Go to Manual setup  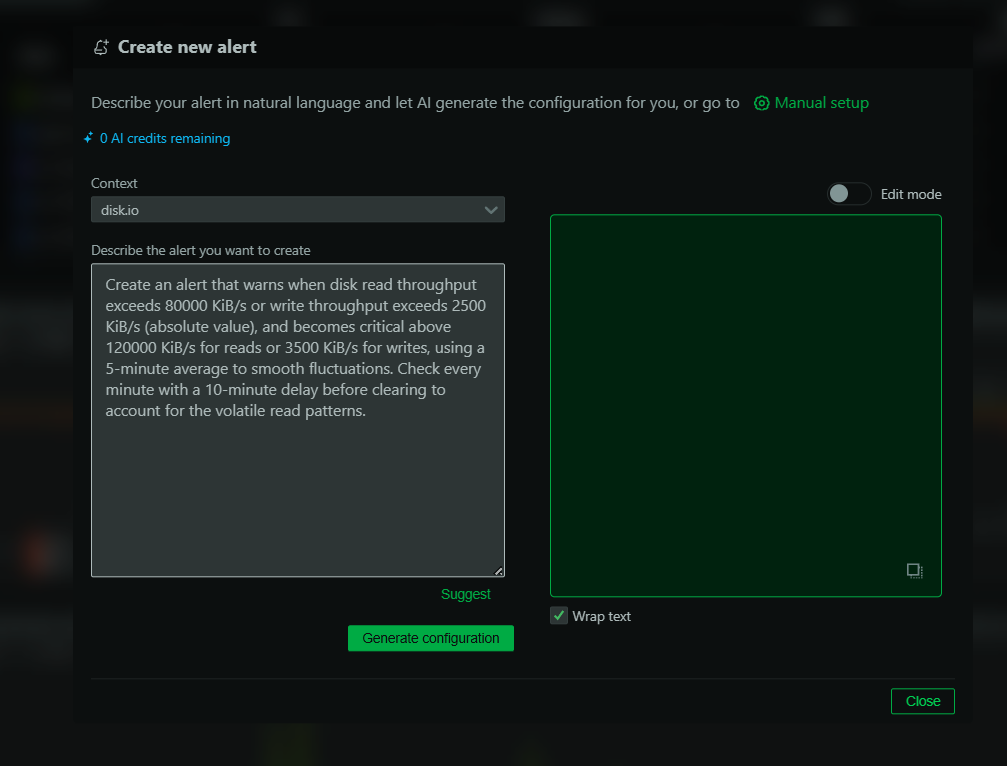click(821, 103)
